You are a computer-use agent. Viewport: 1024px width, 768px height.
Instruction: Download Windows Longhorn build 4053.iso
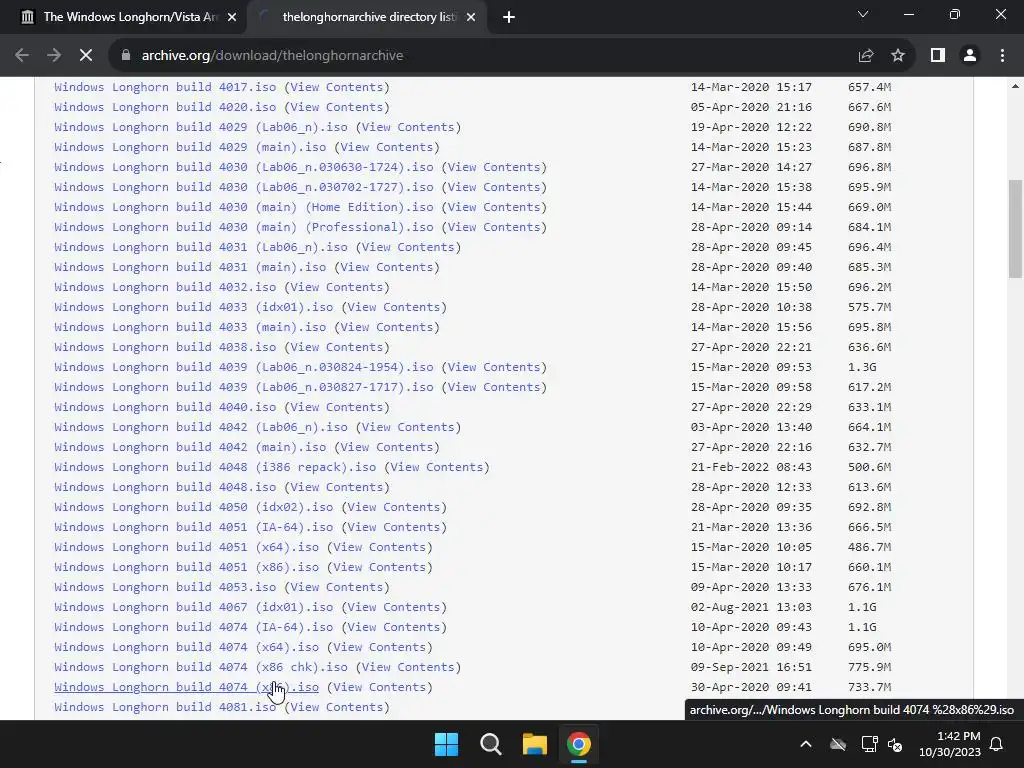click(165, 587)
